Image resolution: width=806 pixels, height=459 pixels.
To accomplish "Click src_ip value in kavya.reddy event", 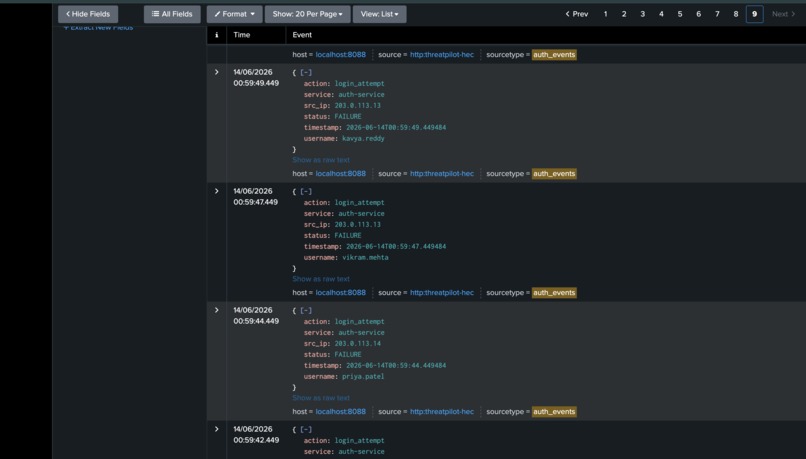I will [x=357, y=105].
